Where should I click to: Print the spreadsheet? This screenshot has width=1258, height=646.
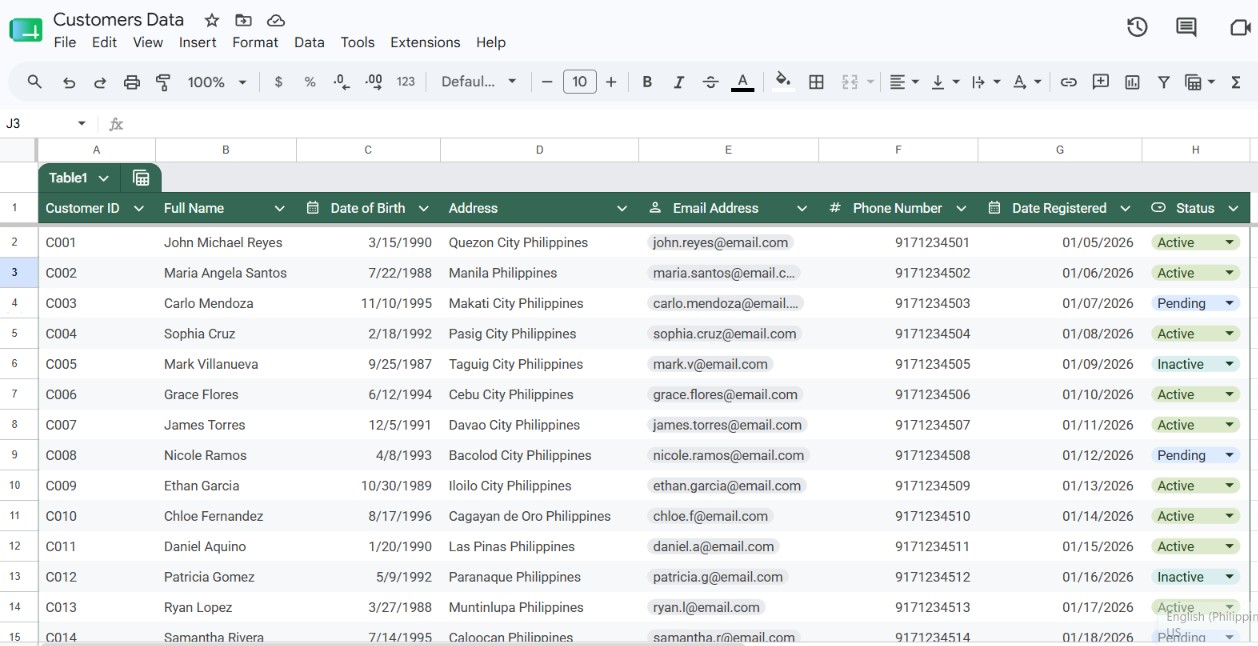point(132,82)
